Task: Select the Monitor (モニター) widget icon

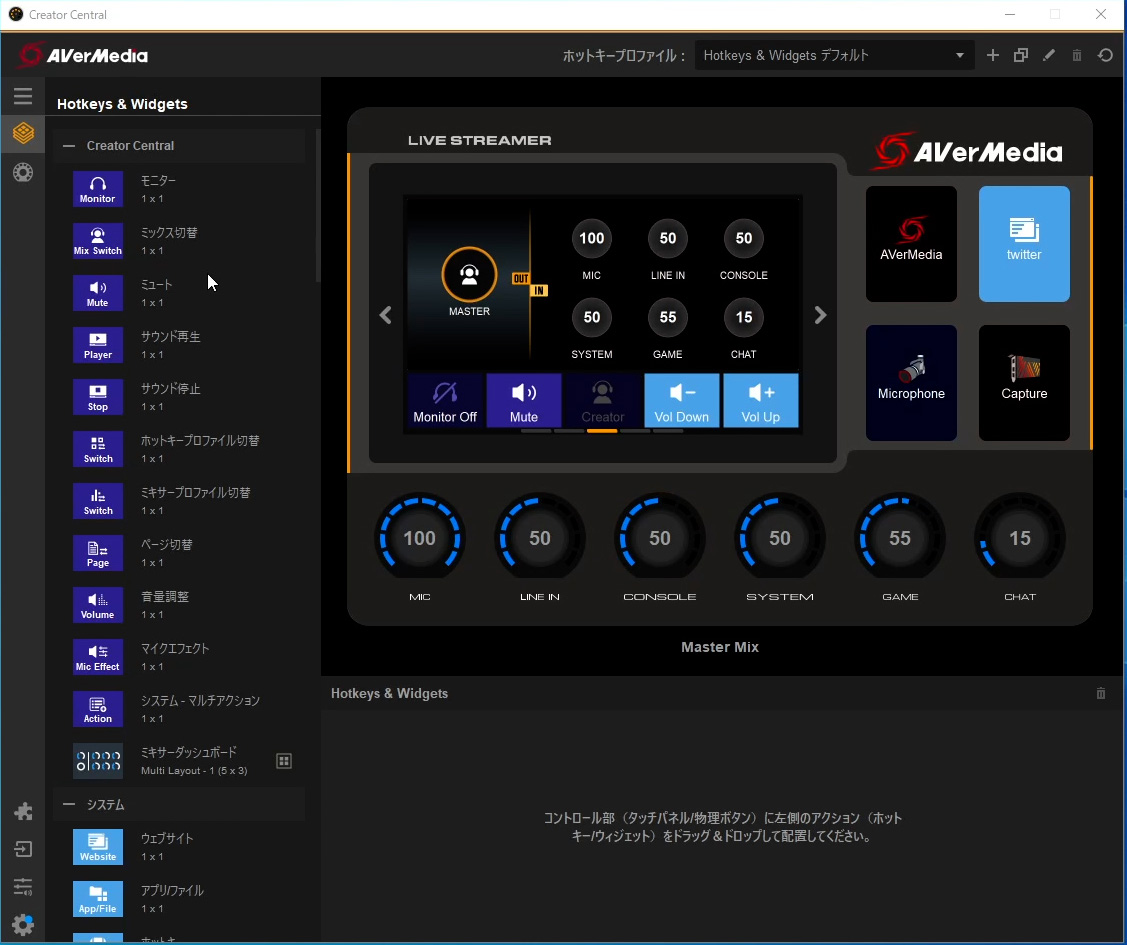Action: [x=98, y=189]
